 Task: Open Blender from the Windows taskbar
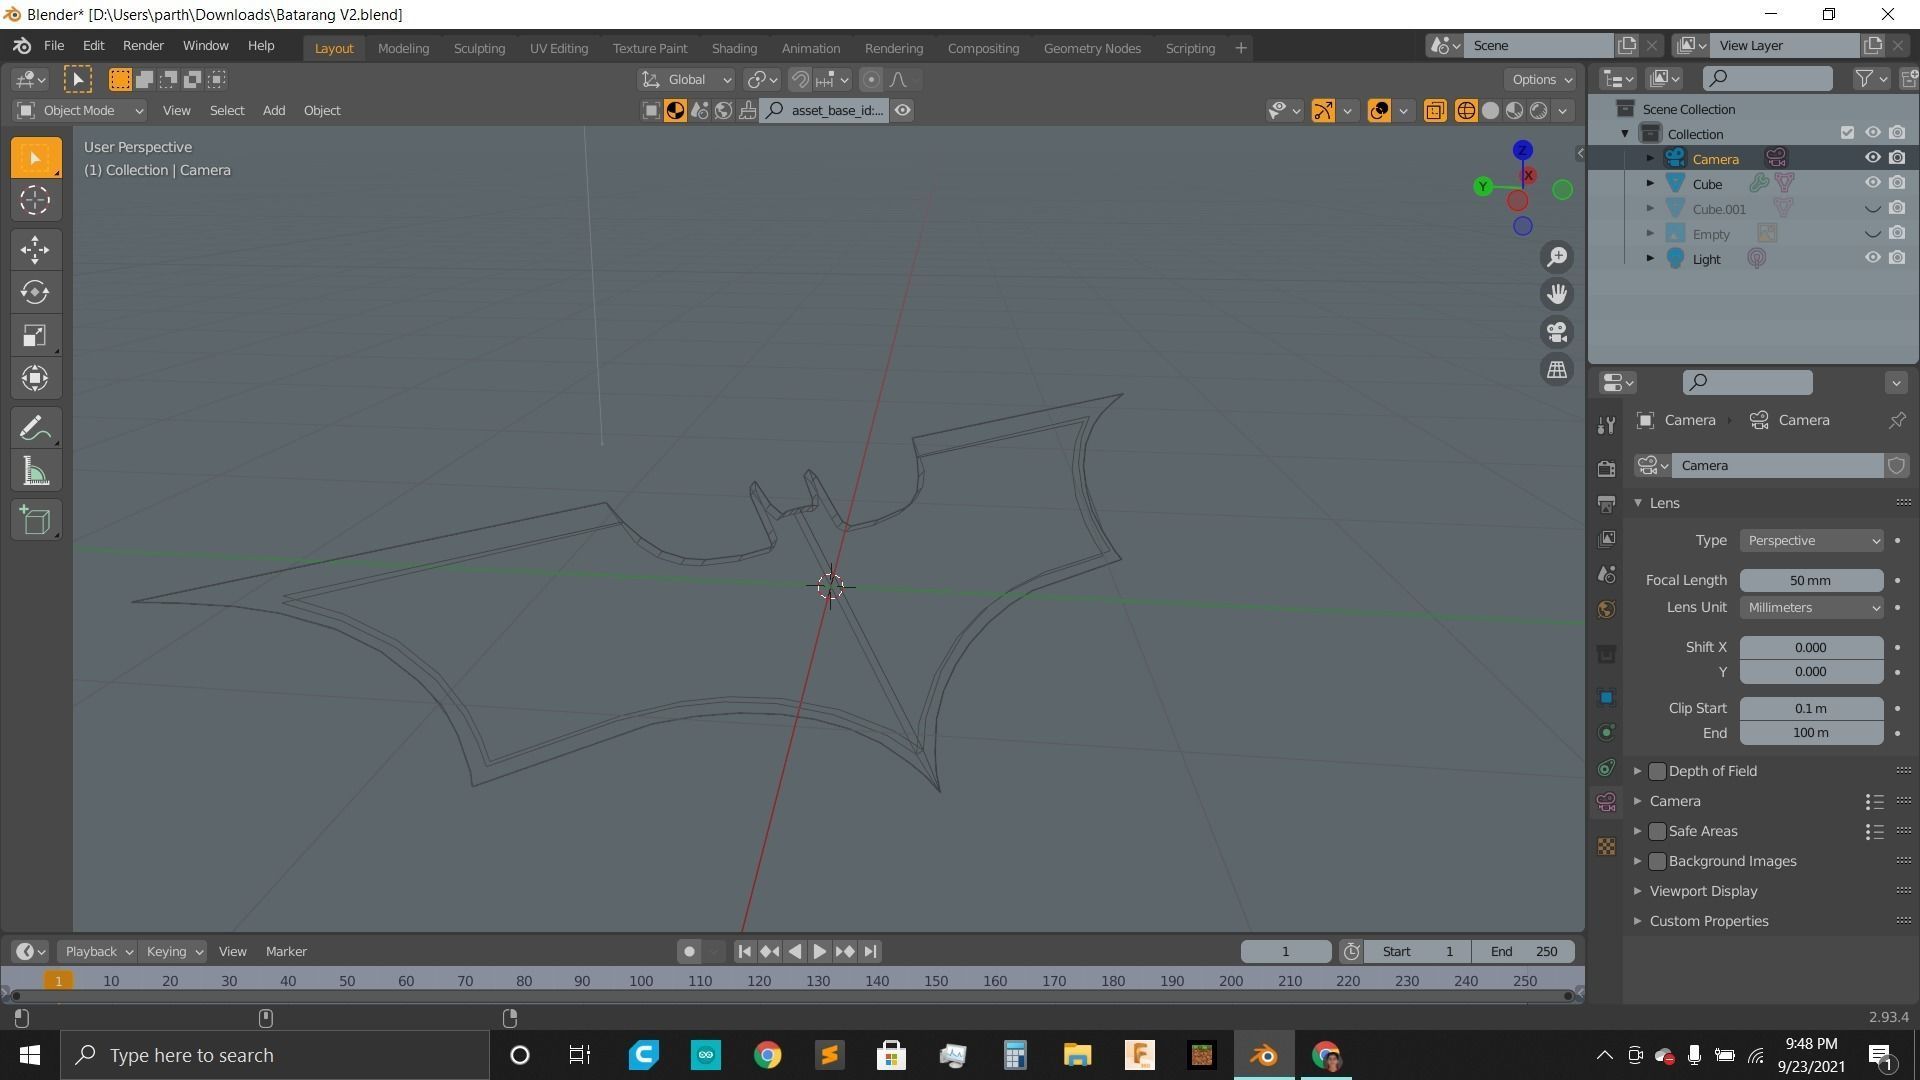[x=1264, y=1055]
